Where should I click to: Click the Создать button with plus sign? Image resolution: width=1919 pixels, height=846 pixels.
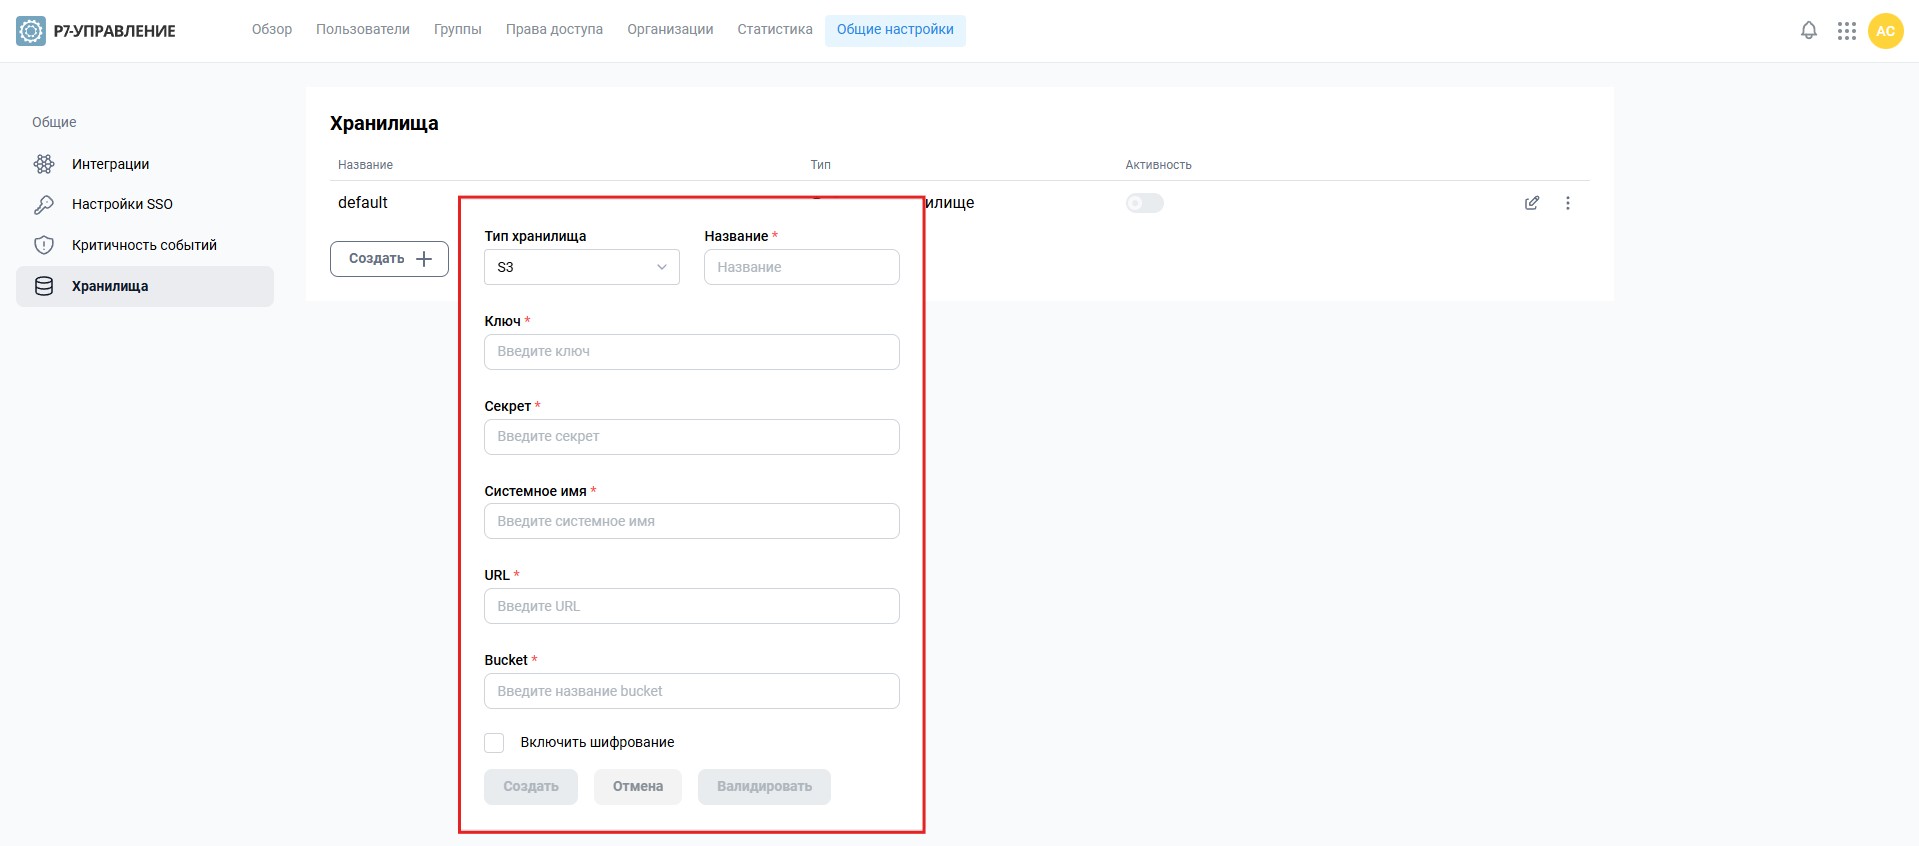[x=389, y=258]
